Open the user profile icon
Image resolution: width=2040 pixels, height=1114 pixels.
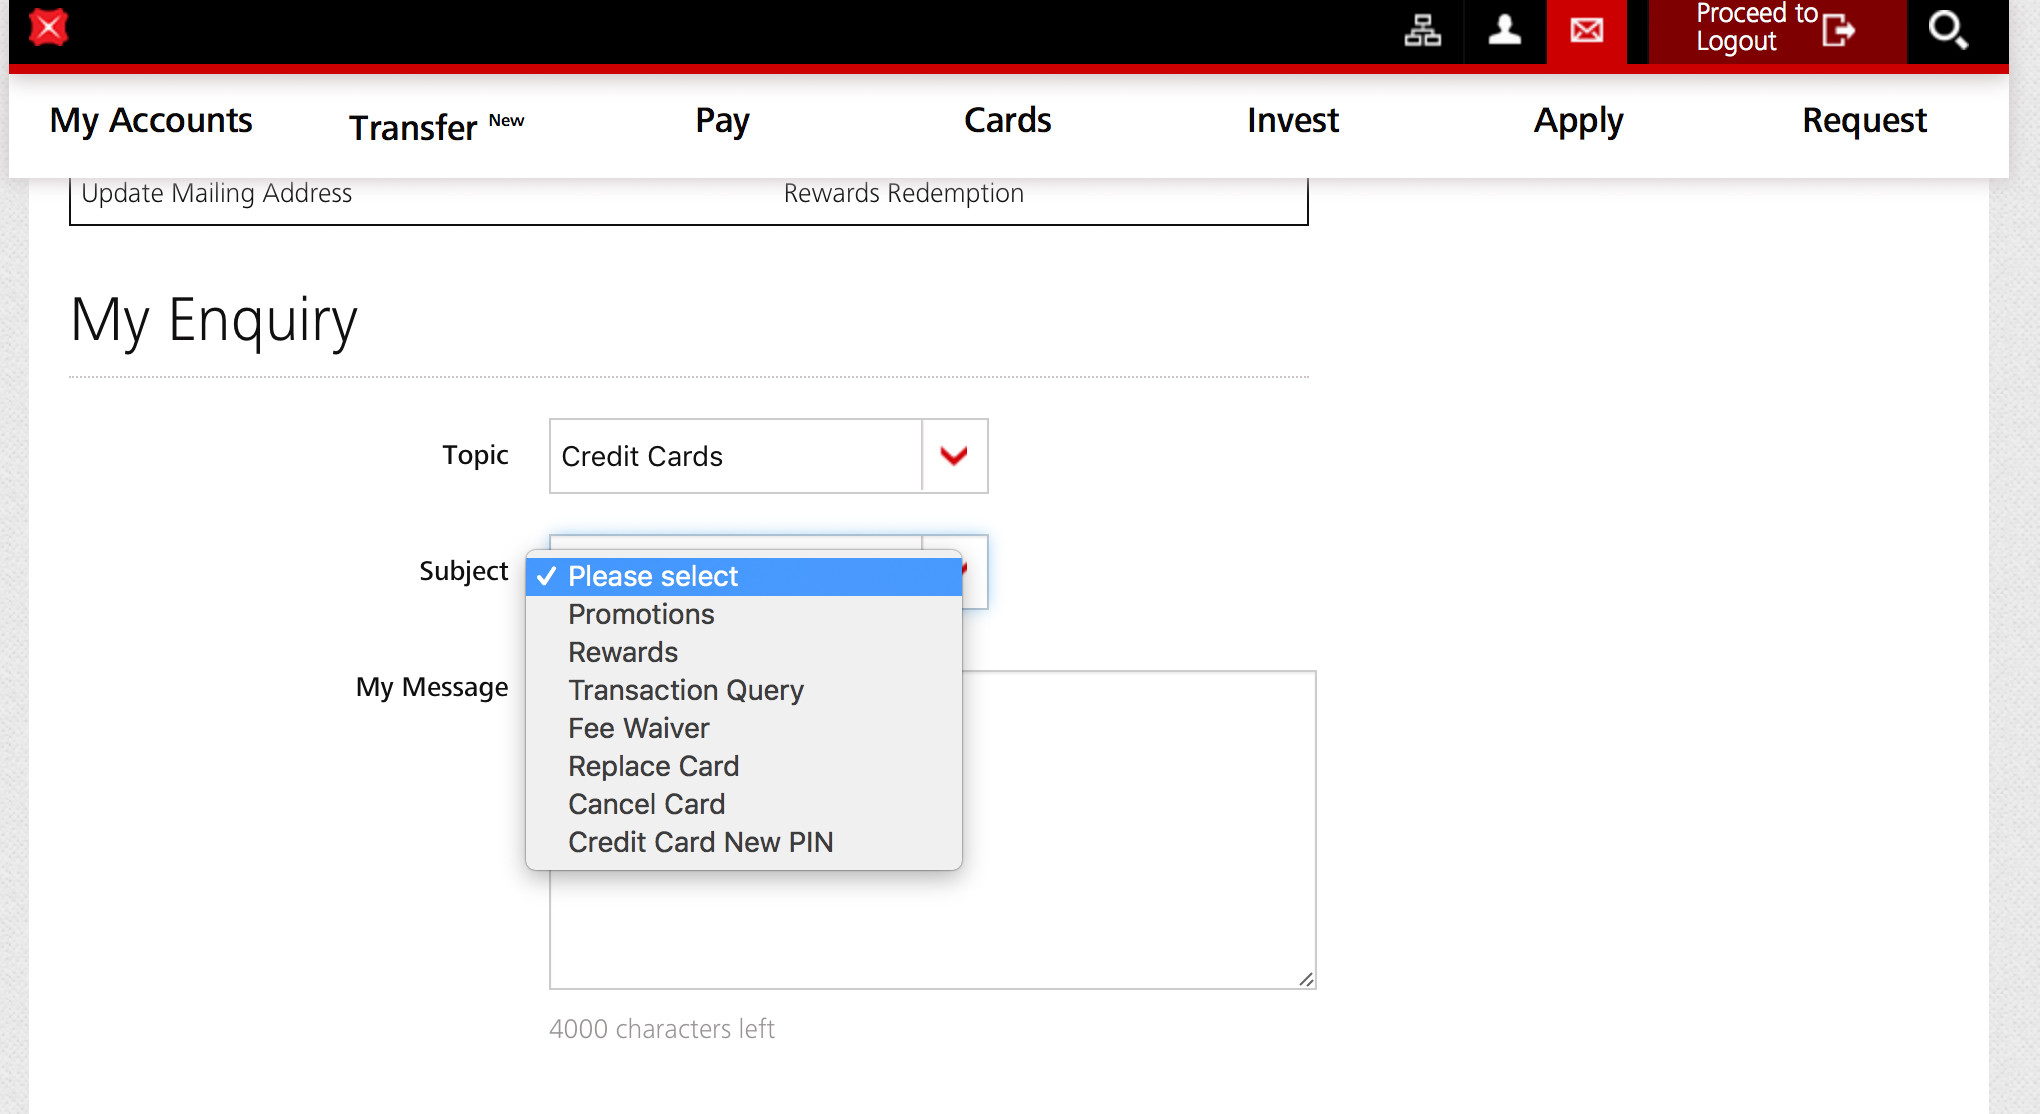click(x=1504, y=30)
